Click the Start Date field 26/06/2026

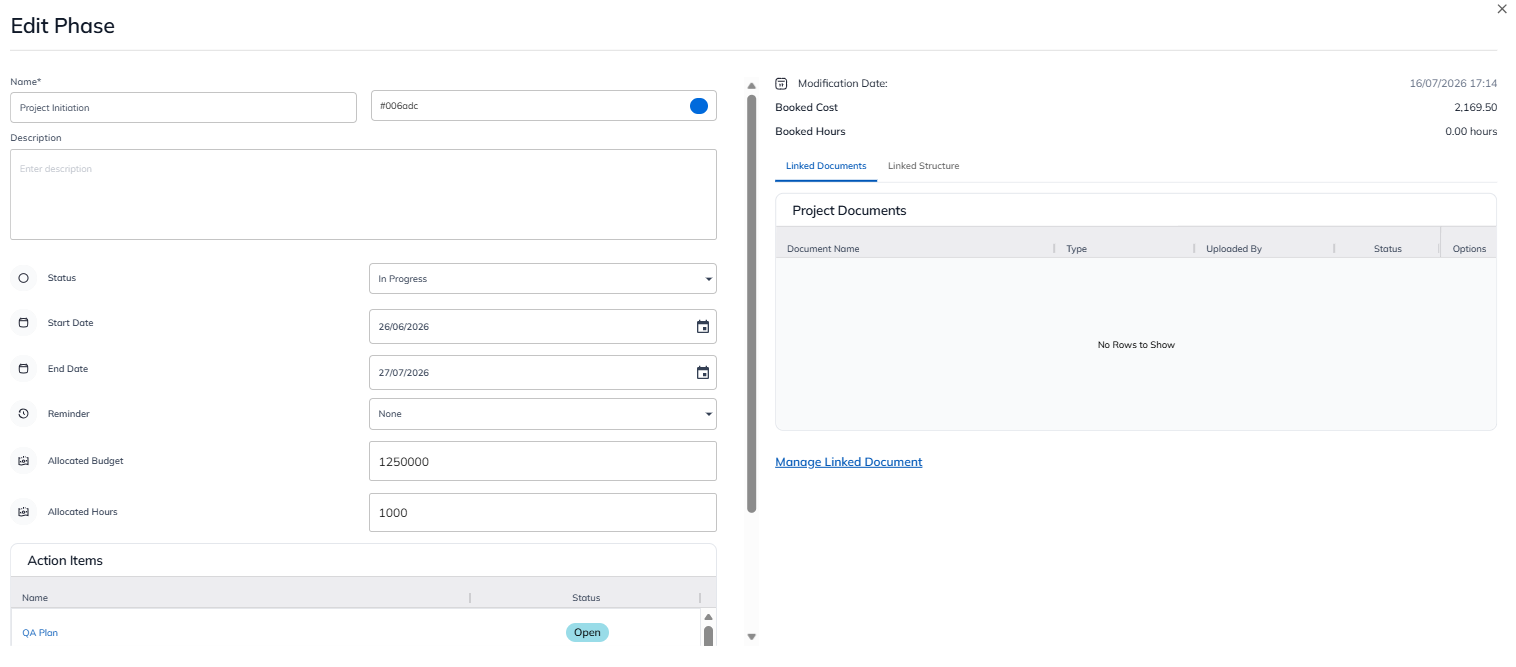[543, 326]
